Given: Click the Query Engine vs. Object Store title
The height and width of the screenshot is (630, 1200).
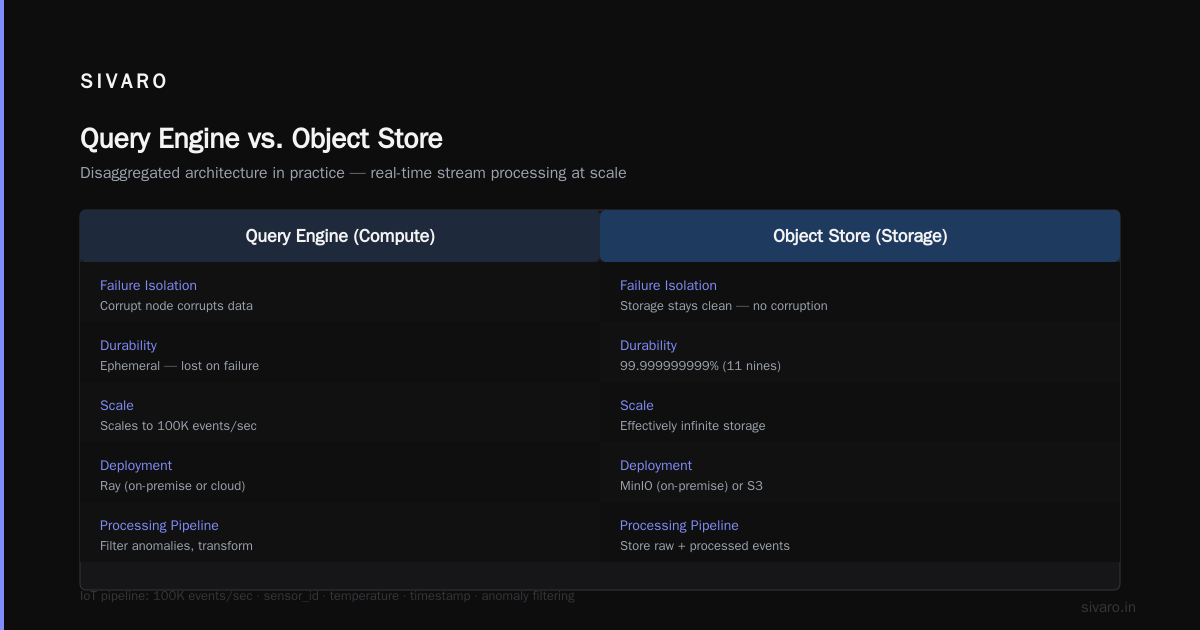Looking at the screenshot, I should point(261,138).
